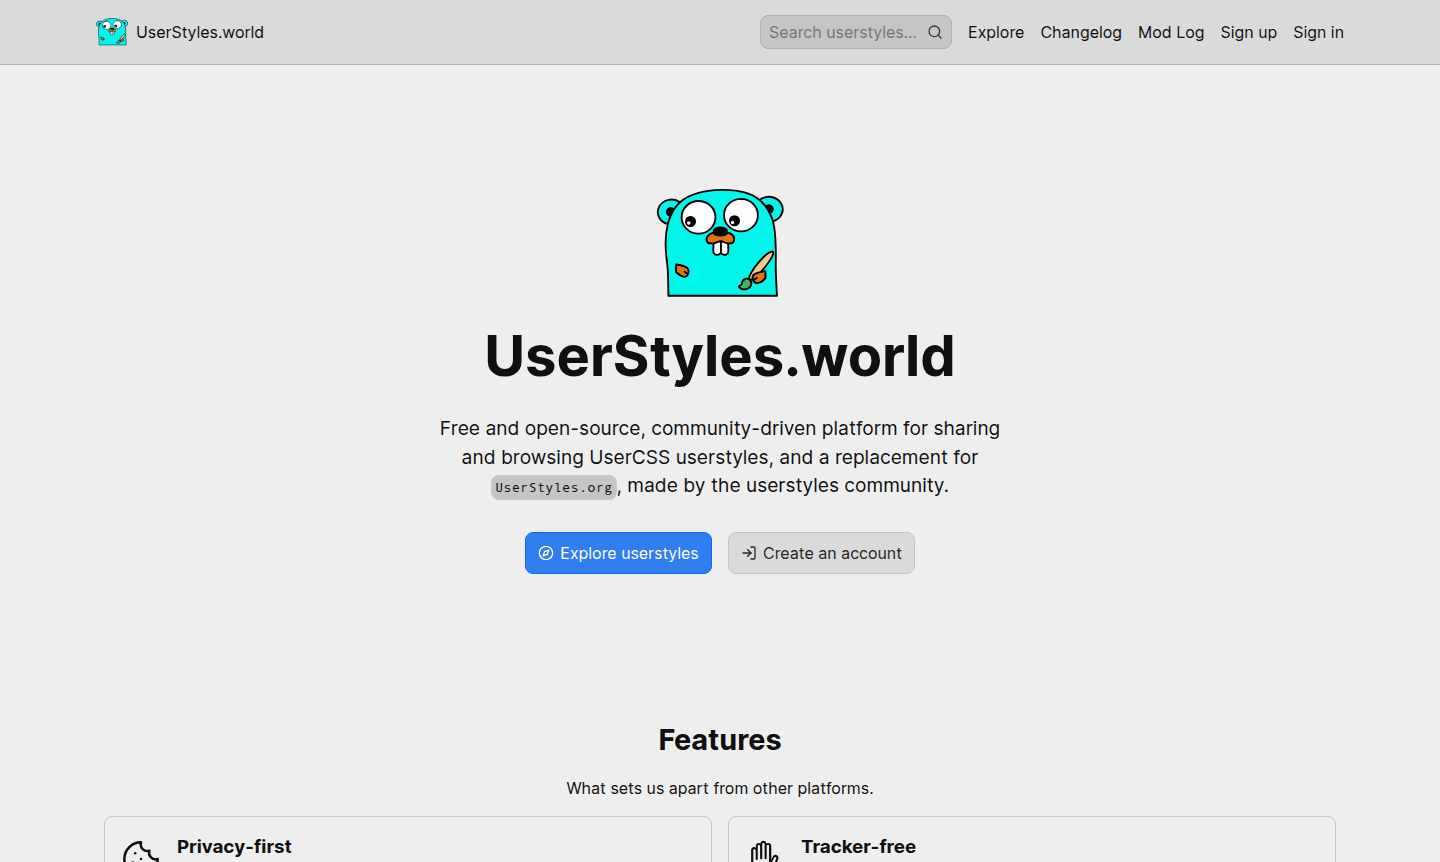Select the Tracker-free card title
Viewport: 1440px width, 862px height.
pyautogui.click(x=858, y=846)
